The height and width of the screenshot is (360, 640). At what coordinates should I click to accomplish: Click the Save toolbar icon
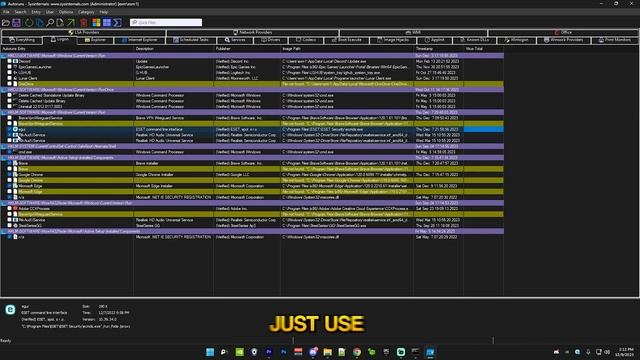click(x=16, y=22)
